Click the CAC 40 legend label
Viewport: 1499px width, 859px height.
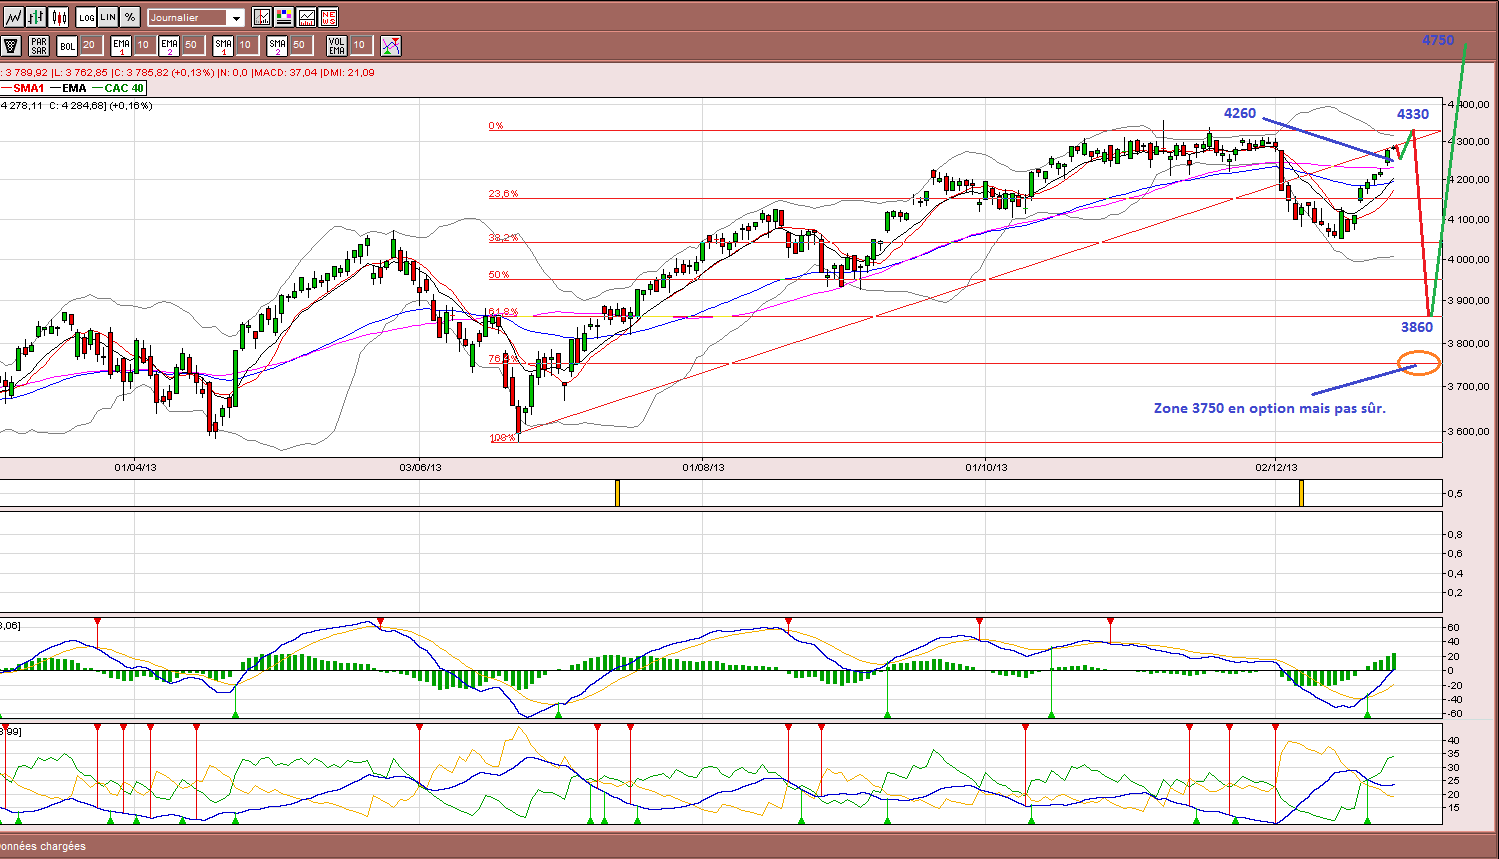pos(124,88)
